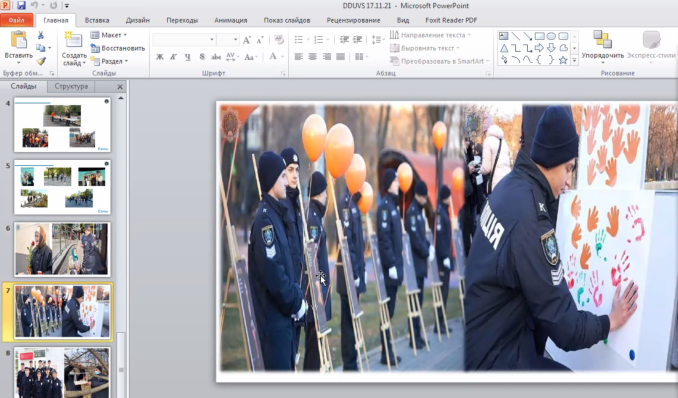Decrease font size with smaller A icon
This screenshot has height=398, width=678.
pyautogui.click(x=260, y=40)
